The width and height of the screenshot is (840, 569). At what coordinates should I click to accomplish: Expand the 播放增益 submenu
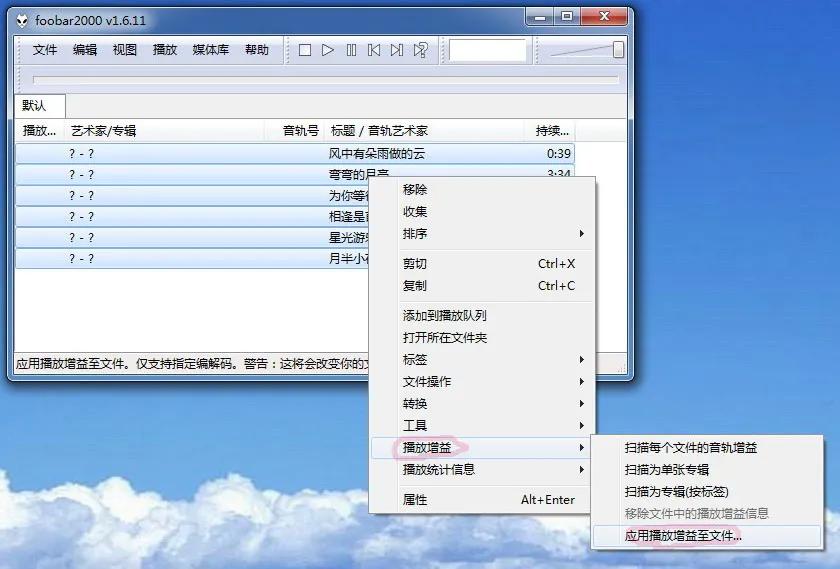tap(482, 447)
